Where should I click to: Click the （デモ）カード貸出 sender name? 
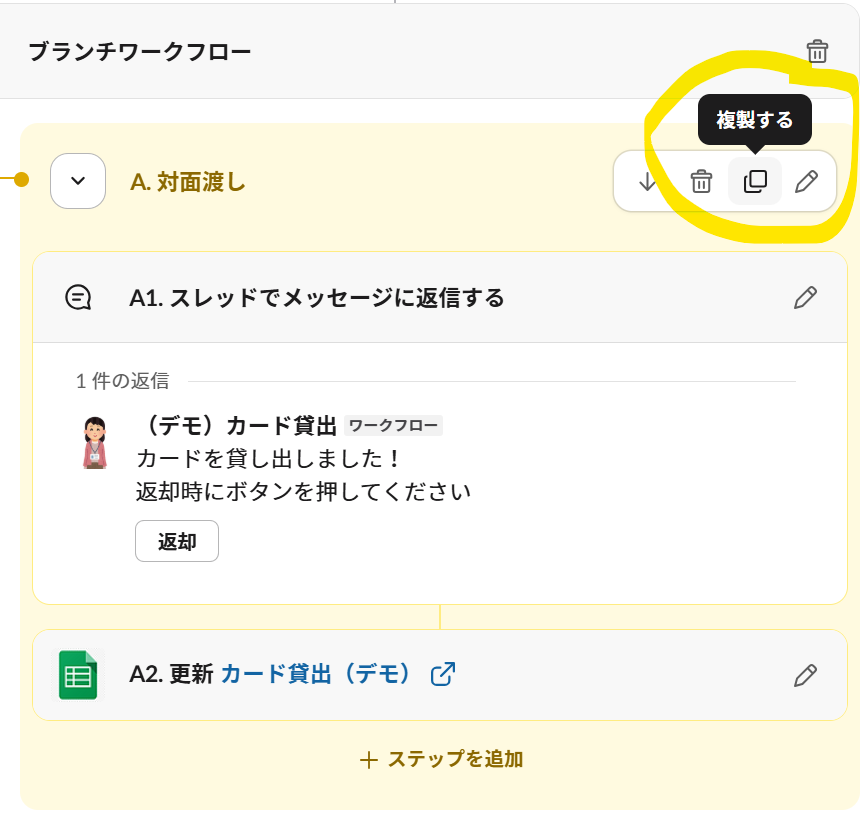click(238, 426)
